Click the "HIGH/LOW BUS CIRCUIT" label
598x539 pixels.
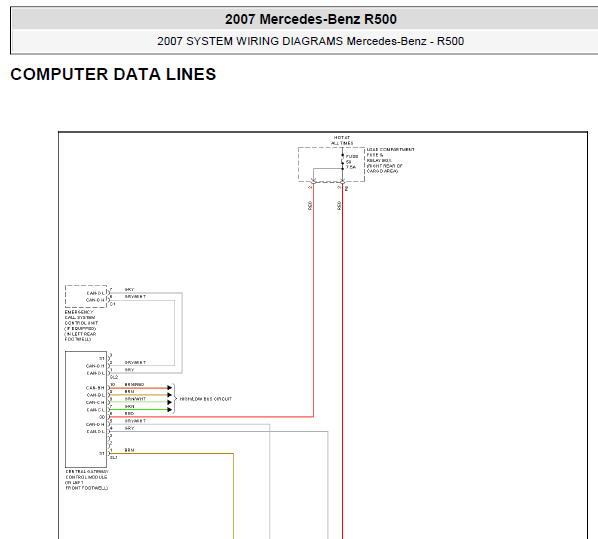coord(206,399)
